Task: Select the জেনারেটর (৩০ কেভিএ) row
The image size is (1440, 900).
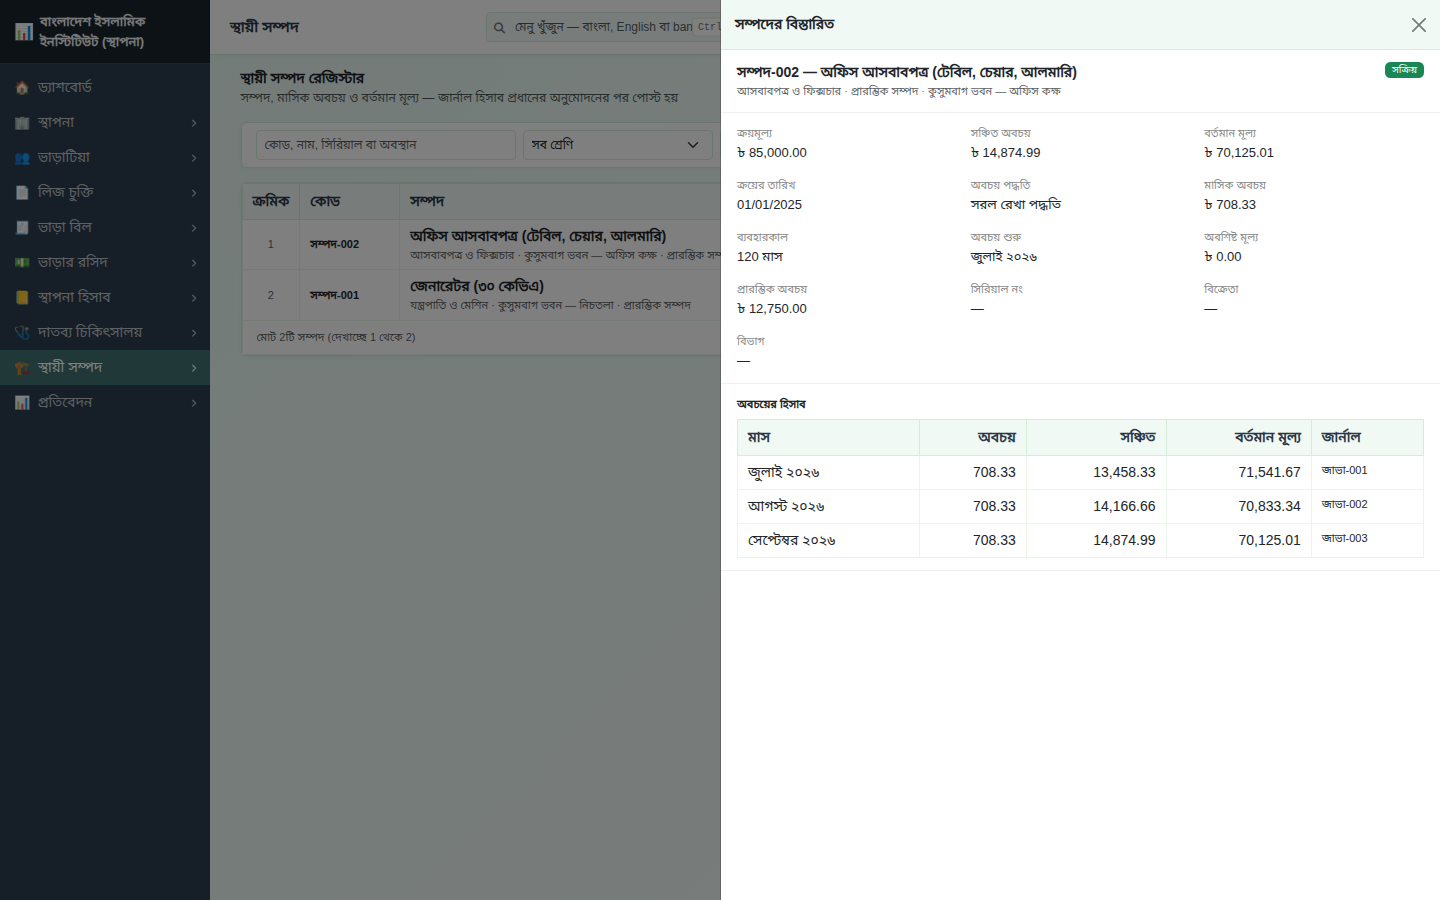Action: 481,295
